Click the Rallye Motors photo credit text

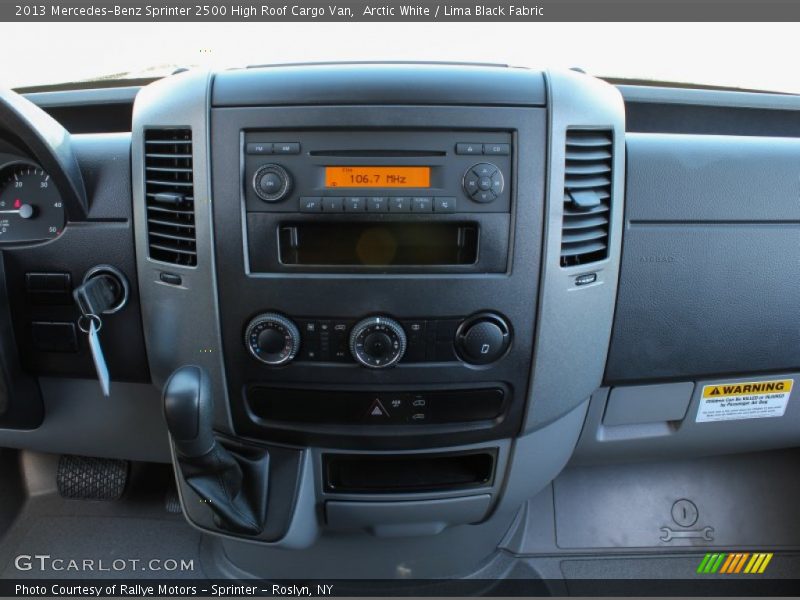tap(174, 590)
